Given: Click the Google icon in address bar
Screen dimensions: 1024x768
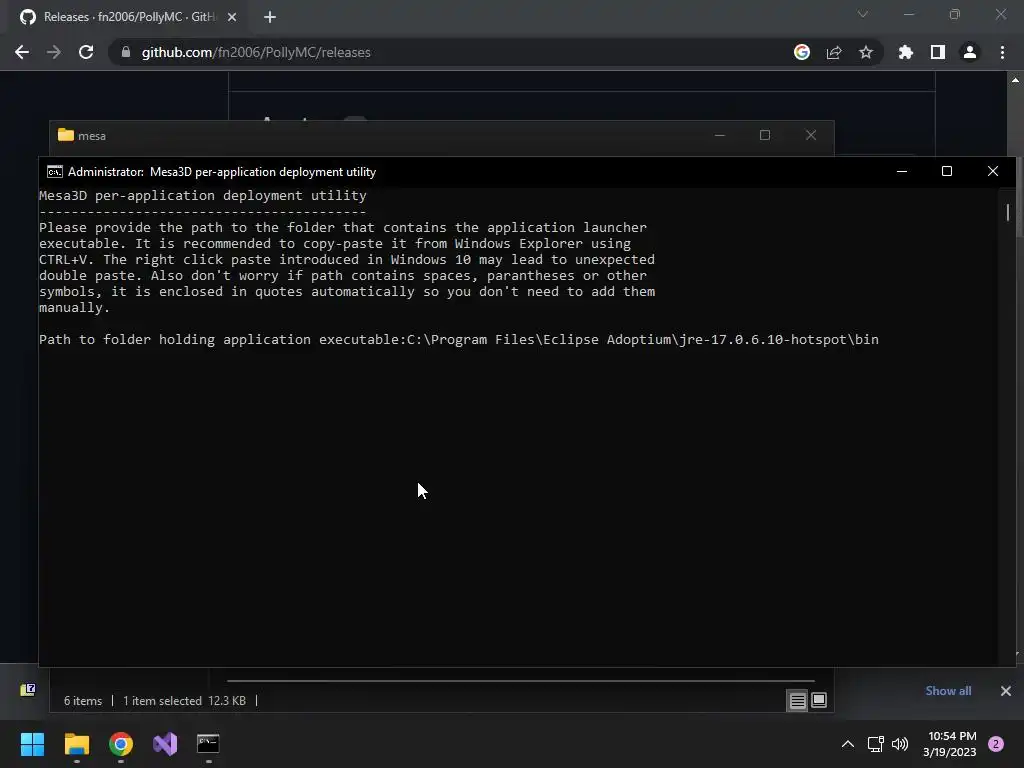Looking at the screenshot, I should click(802, 52).
